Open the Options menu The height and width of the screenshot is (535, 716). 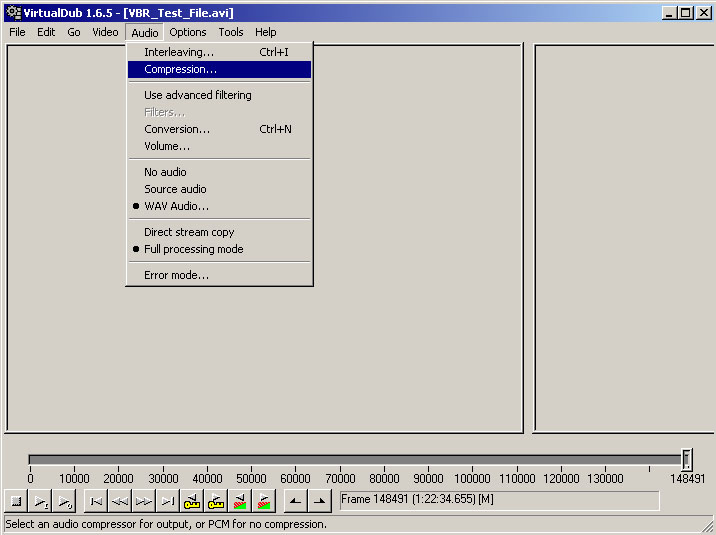[188, 32]
